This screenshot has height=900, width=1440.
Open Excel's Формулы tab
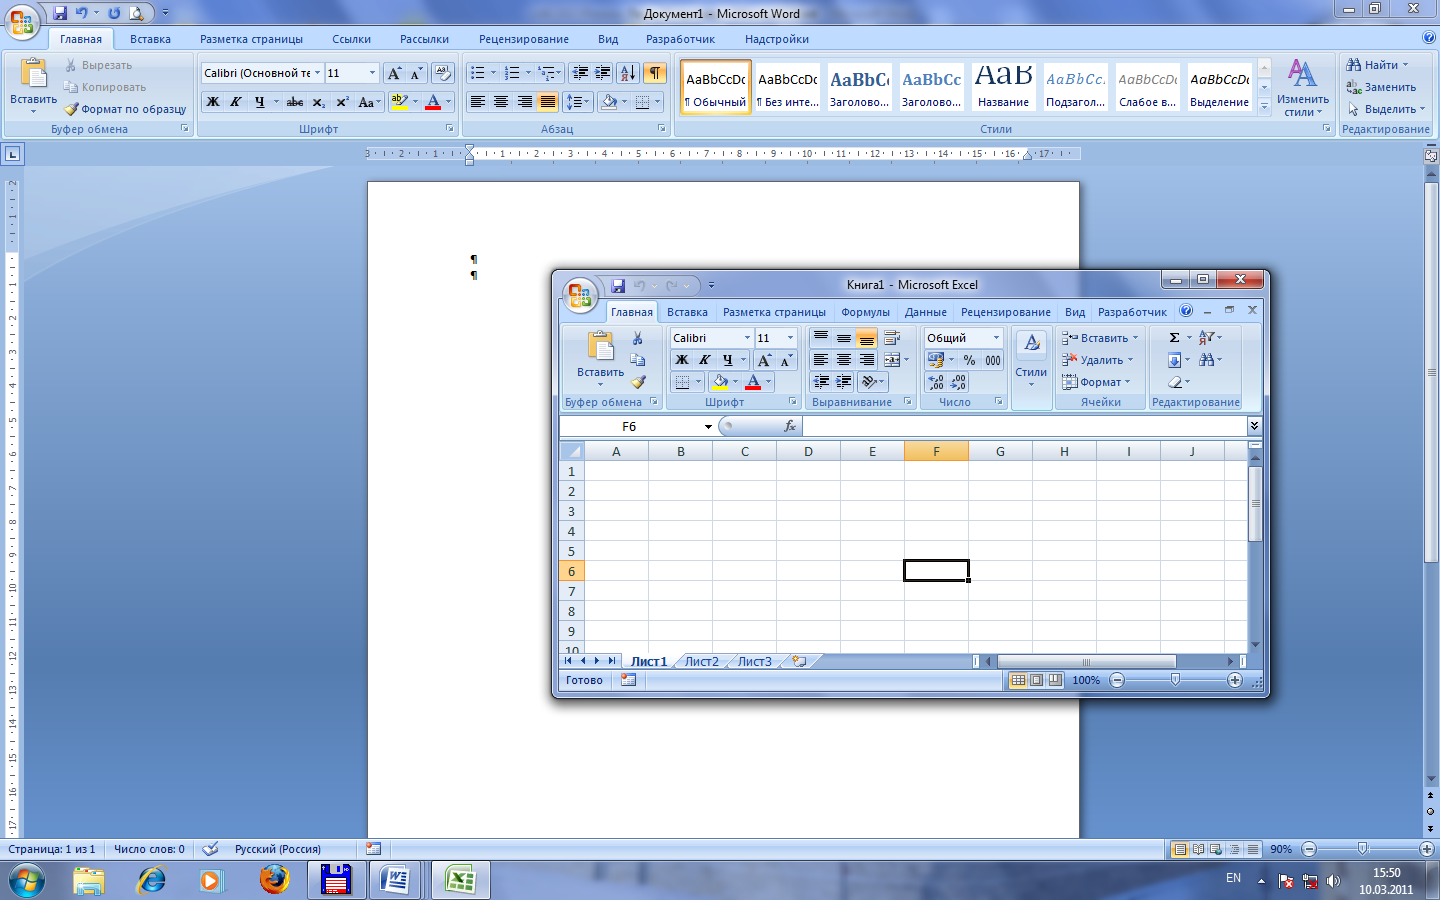[x=866, y=312]
